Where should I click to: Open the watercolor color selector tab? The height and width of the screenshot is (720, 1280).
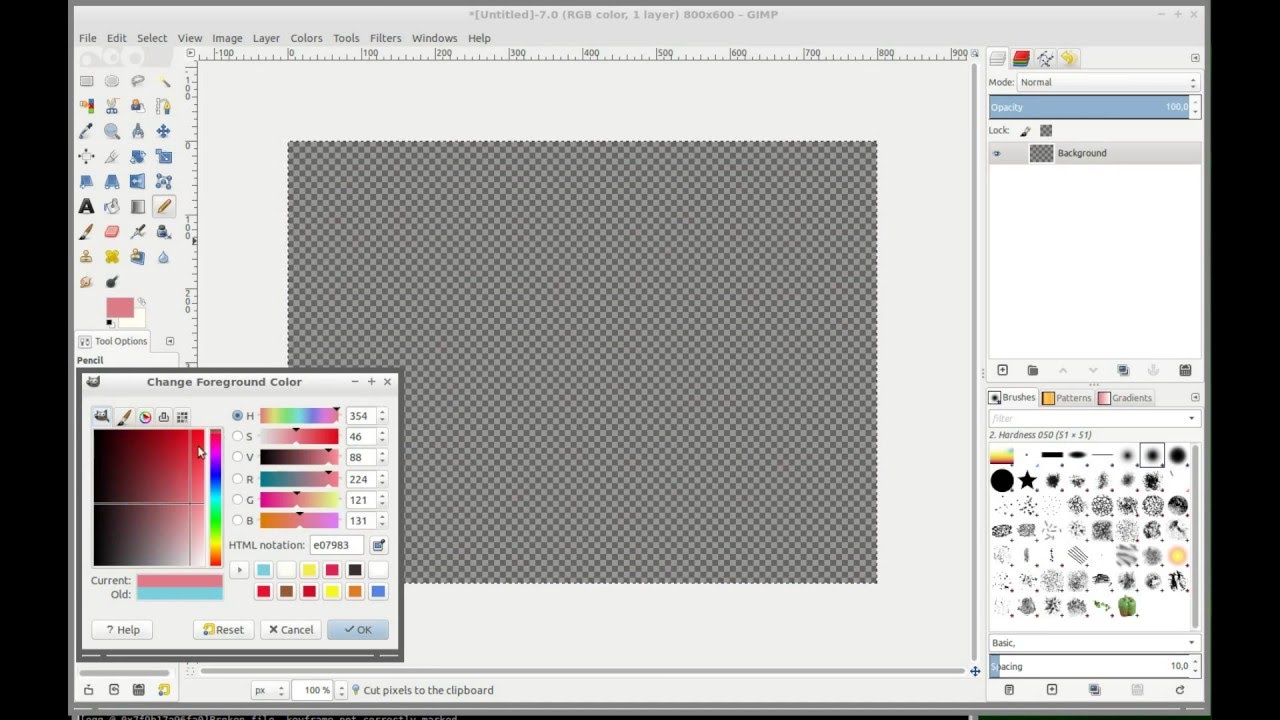coord(124,416)
